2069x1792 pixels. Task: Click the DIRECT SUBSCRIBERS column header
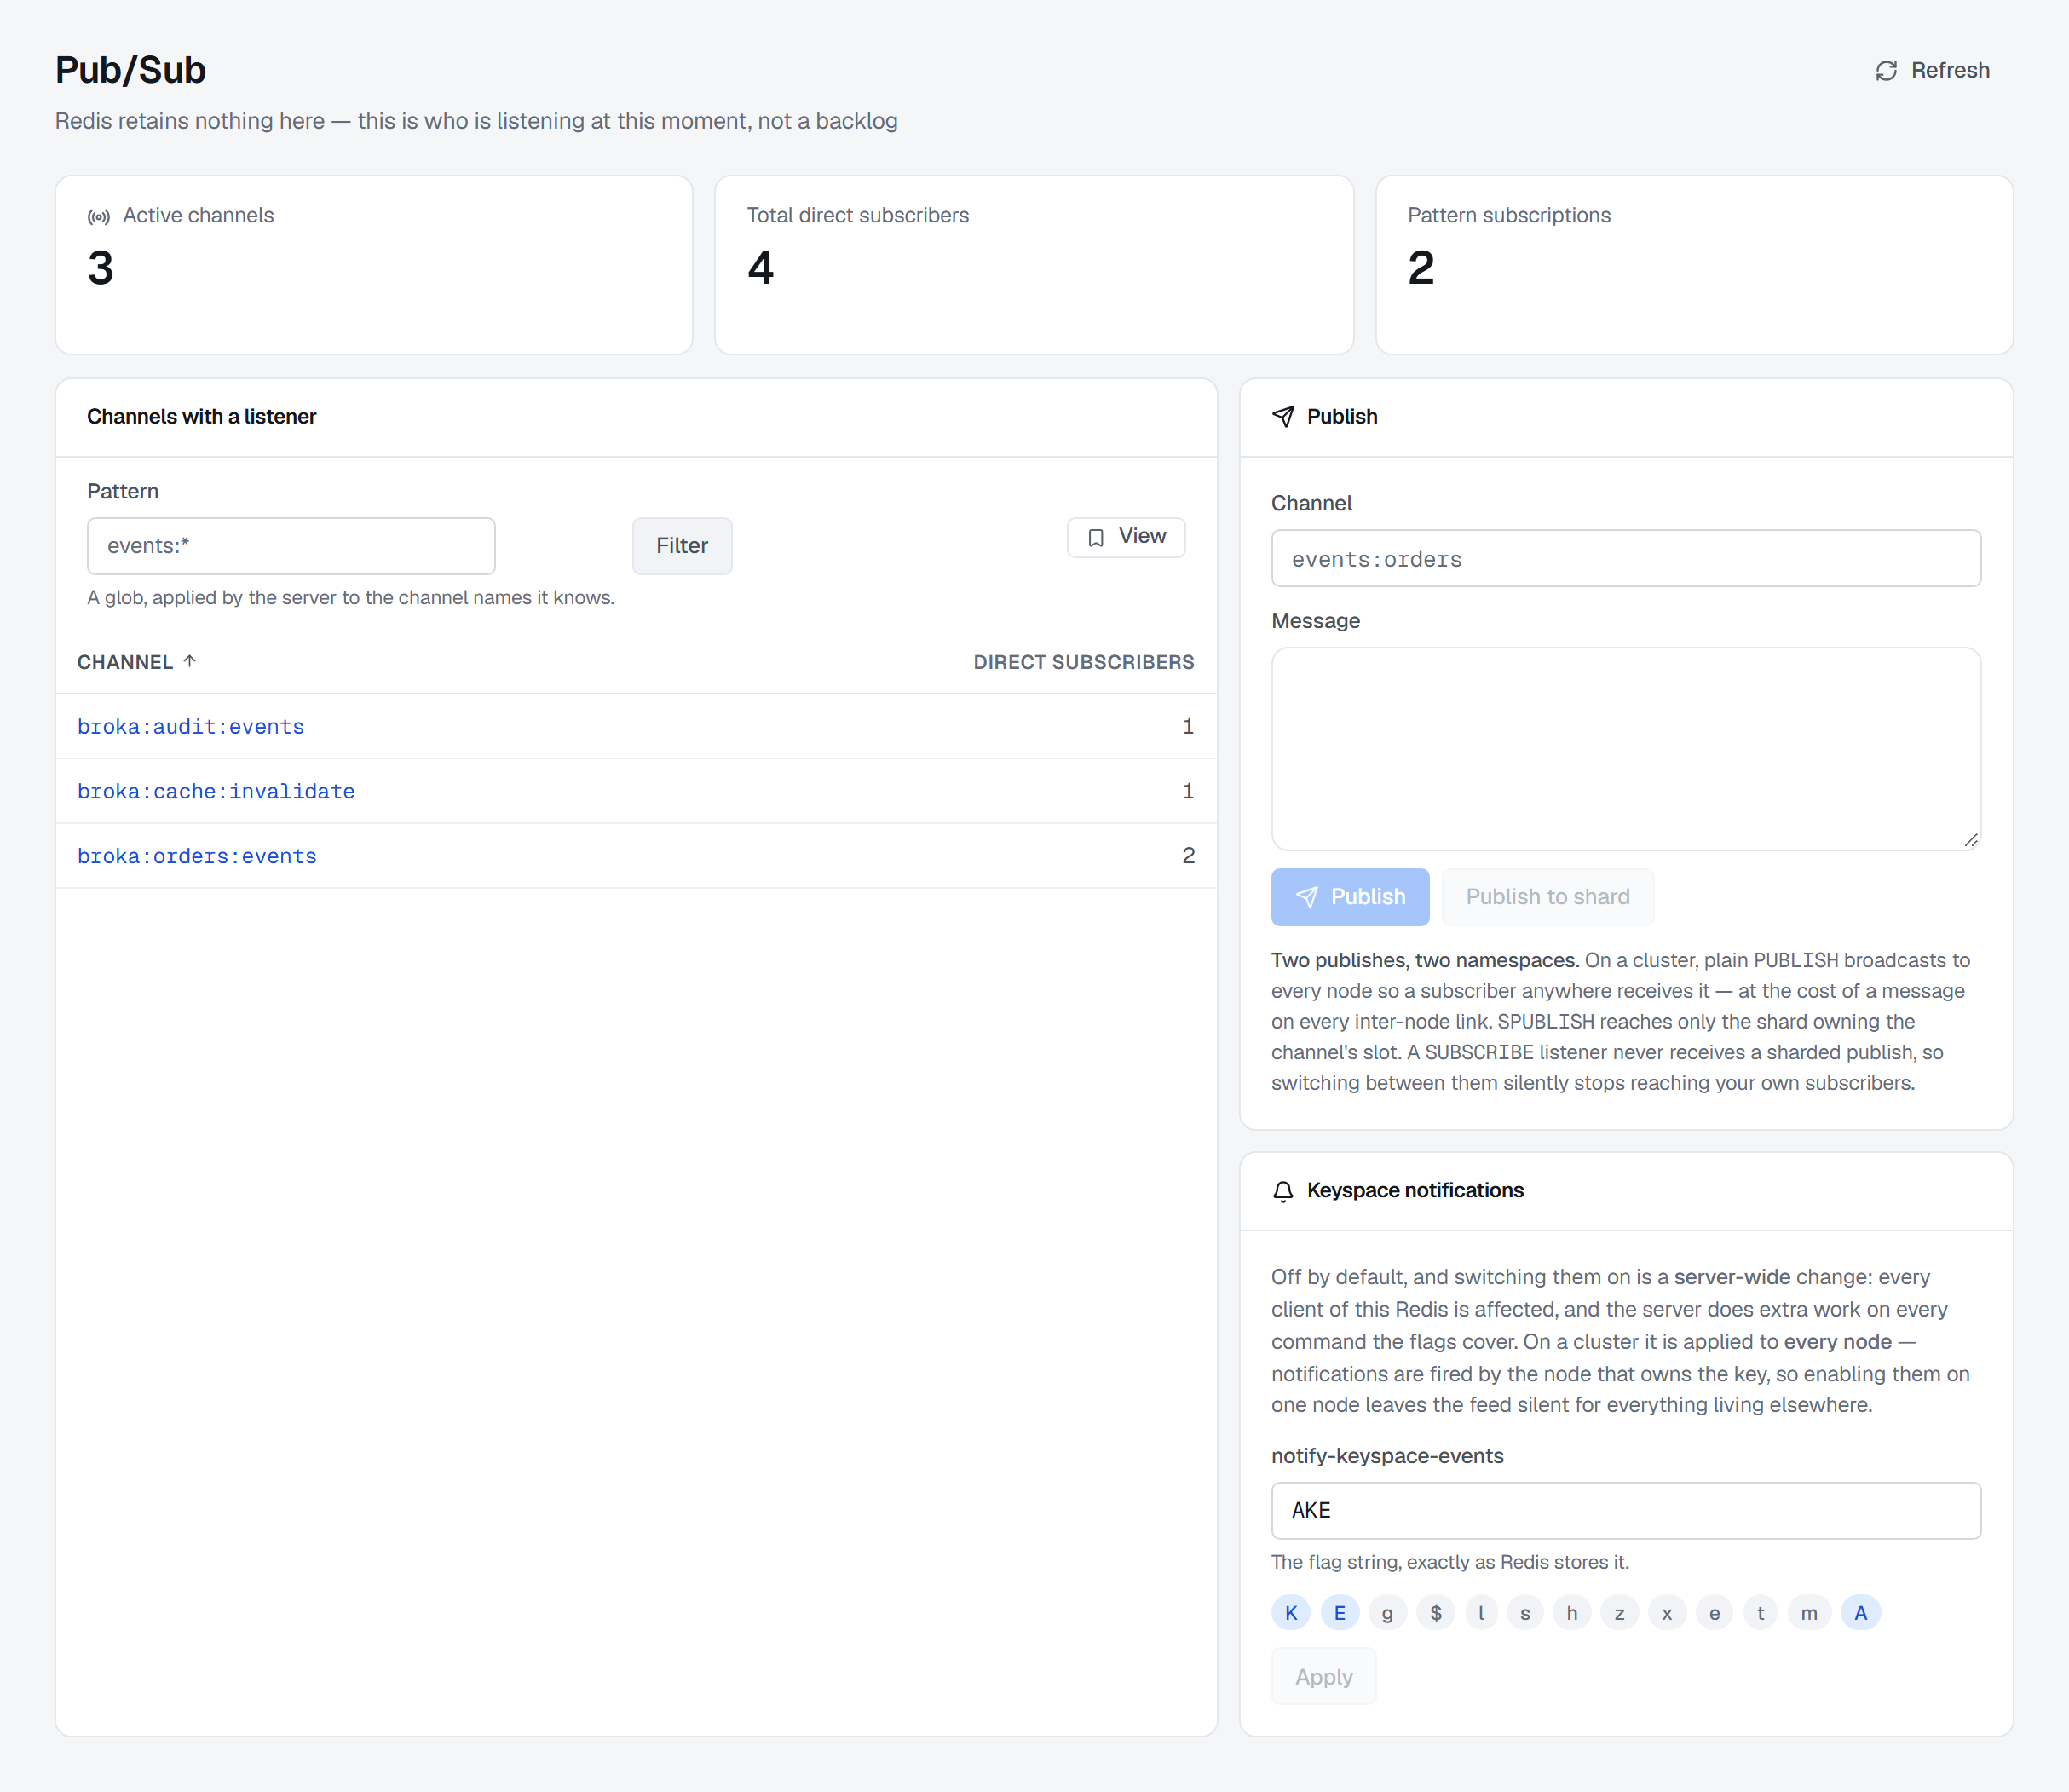tap(1084, 662)
